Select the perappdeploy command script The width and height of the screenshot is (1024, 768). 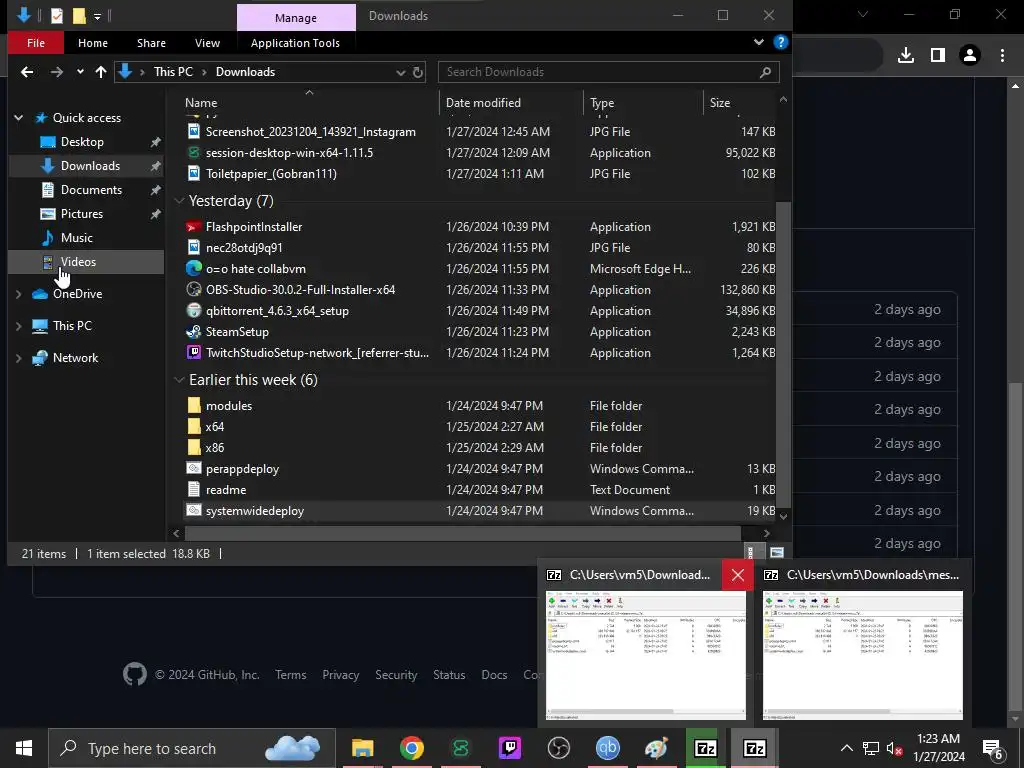242,469
